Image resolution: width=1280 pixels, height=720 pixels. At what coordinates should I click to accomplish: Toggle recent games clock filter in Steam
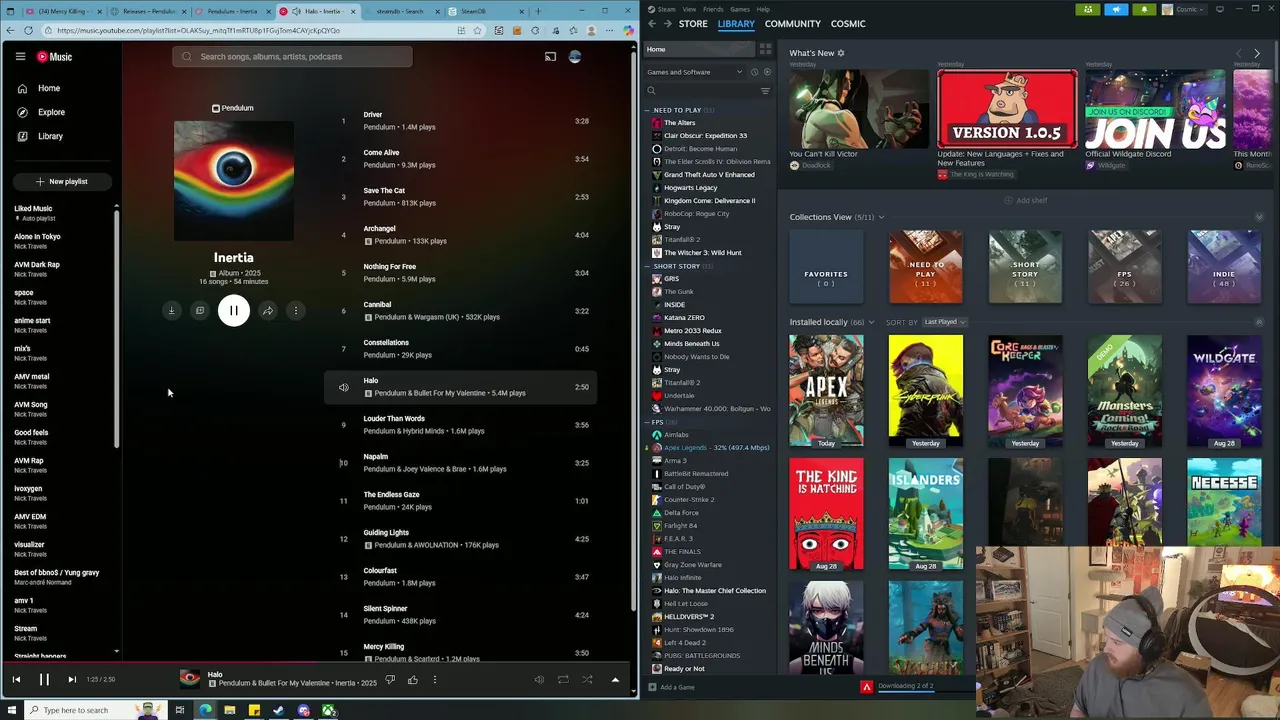pyautogui.click(x=755, y=72)
